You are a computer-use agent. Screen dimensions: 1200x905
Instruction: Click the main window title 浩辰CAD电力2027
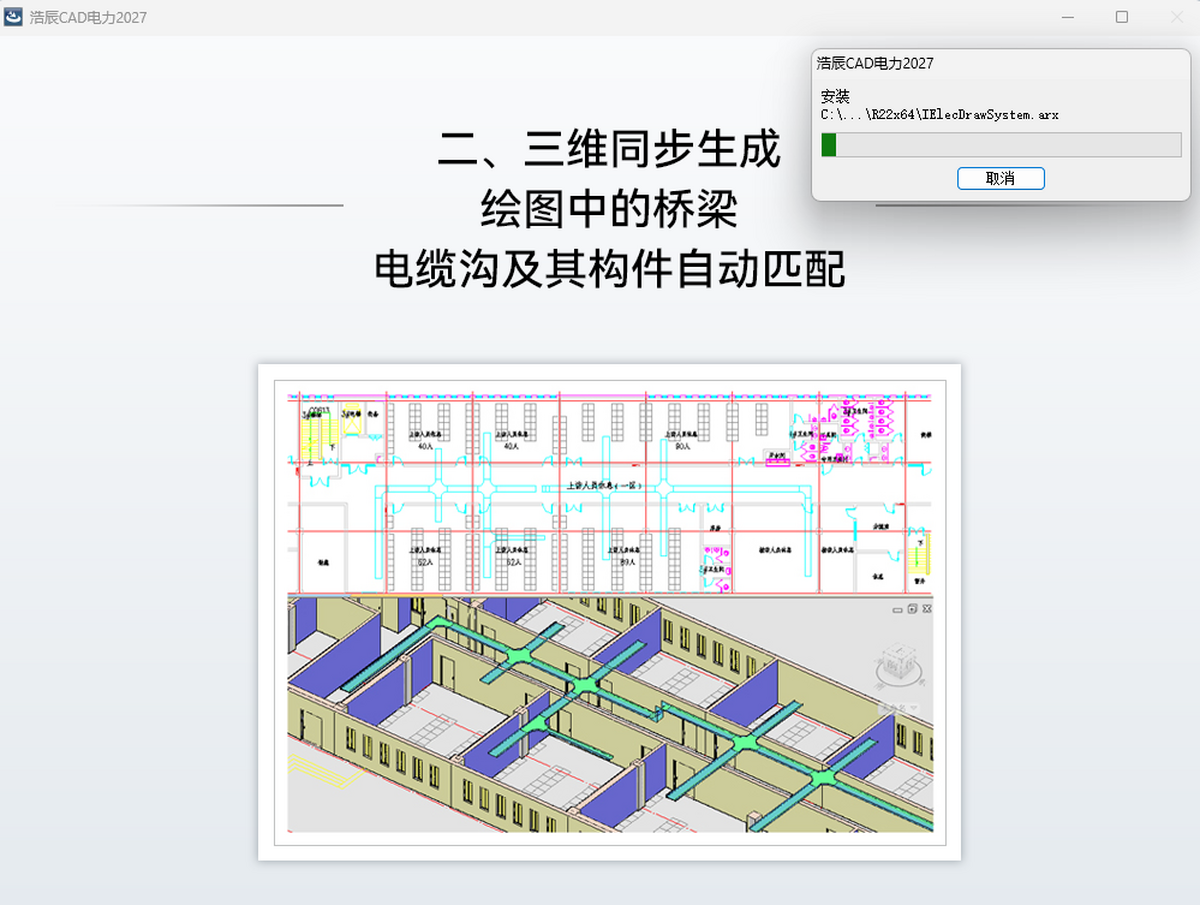[x=89, y=18]
